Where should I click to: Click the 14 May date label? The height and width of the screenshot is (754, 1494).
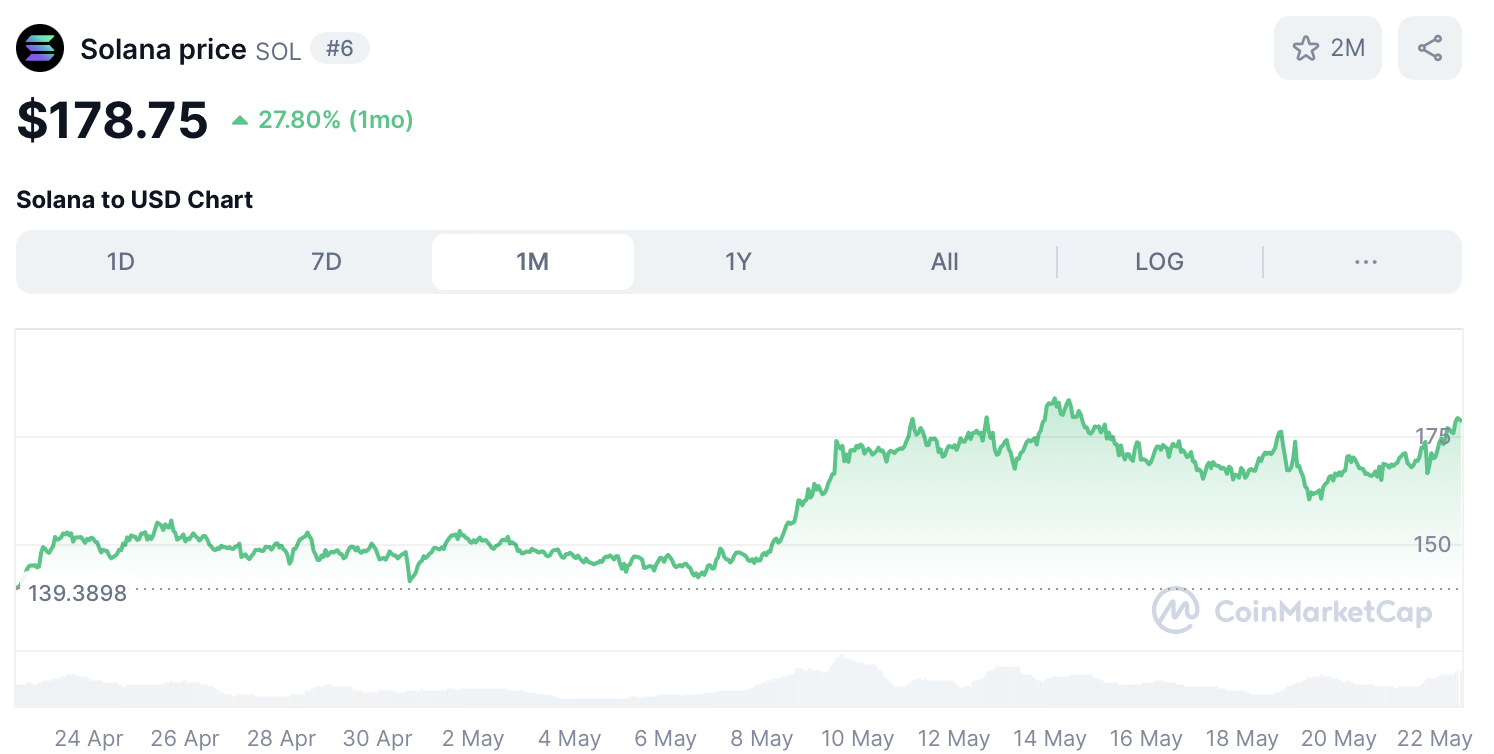pyautogui.click(x=1049, y=739)
